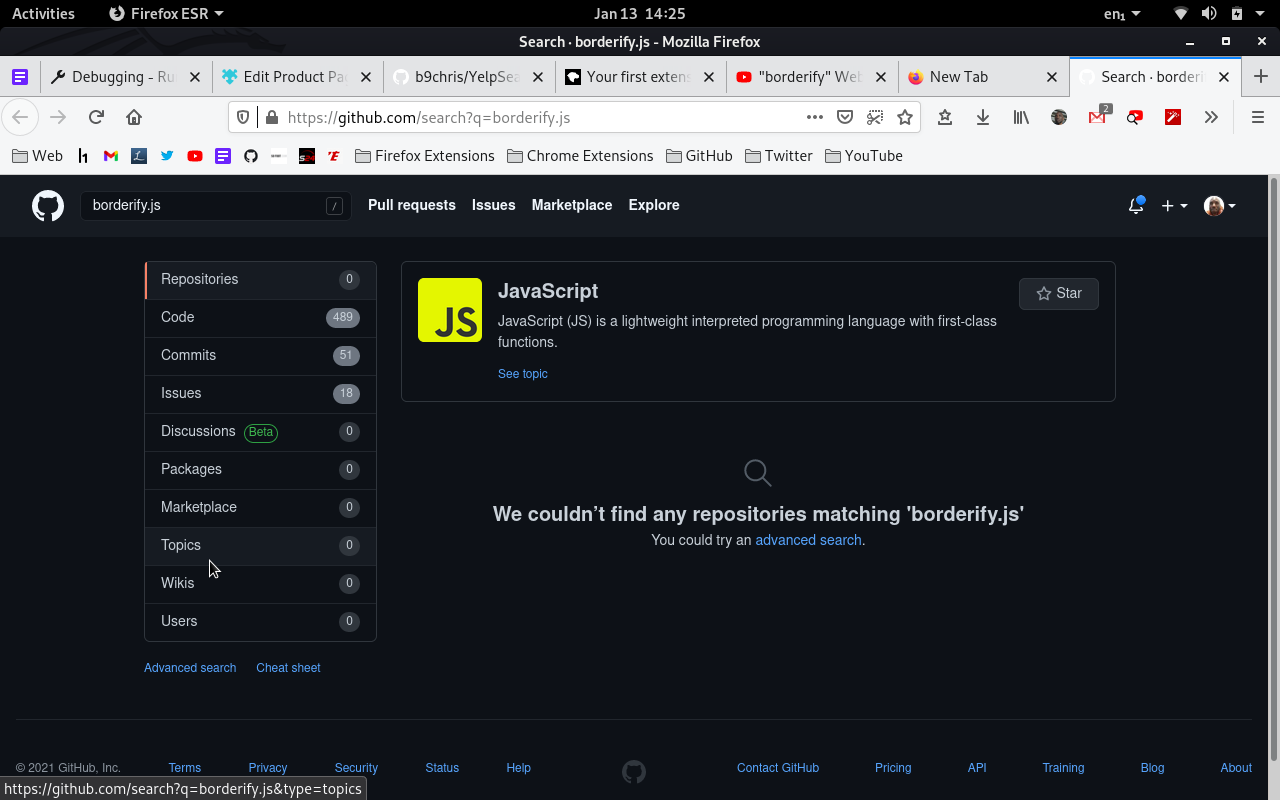Open page actions three-dot menu
This screenshot has height=800, width=1280.
point(815,117)
